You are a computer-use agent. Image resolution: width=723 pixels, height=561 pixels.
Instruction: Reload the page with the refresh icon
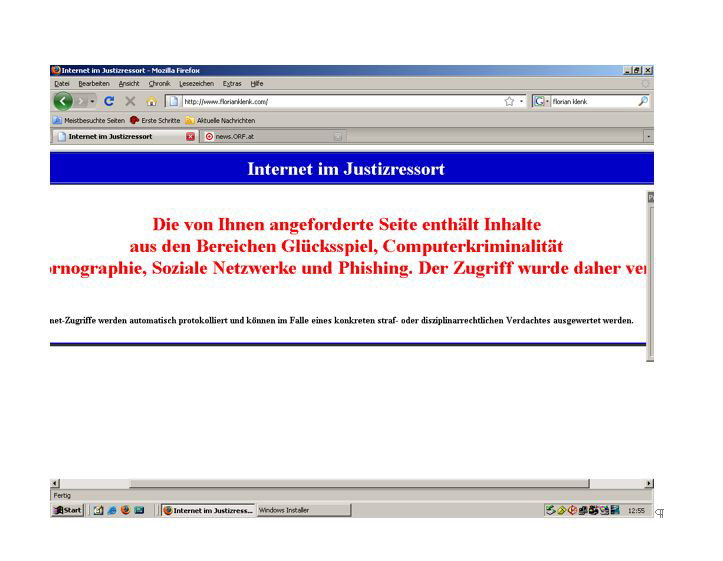[x=109, y=101]
